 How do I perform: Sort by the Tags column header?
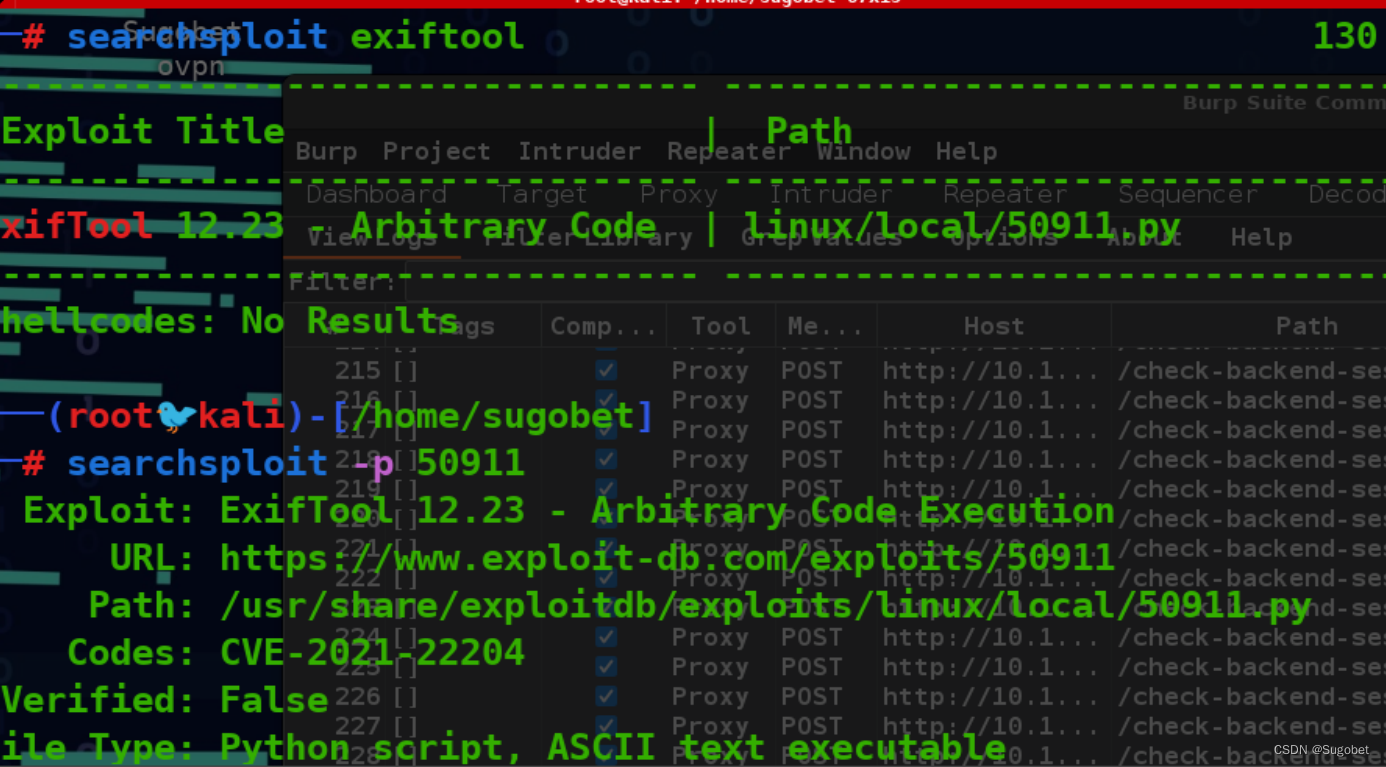[x=465, y=326]
